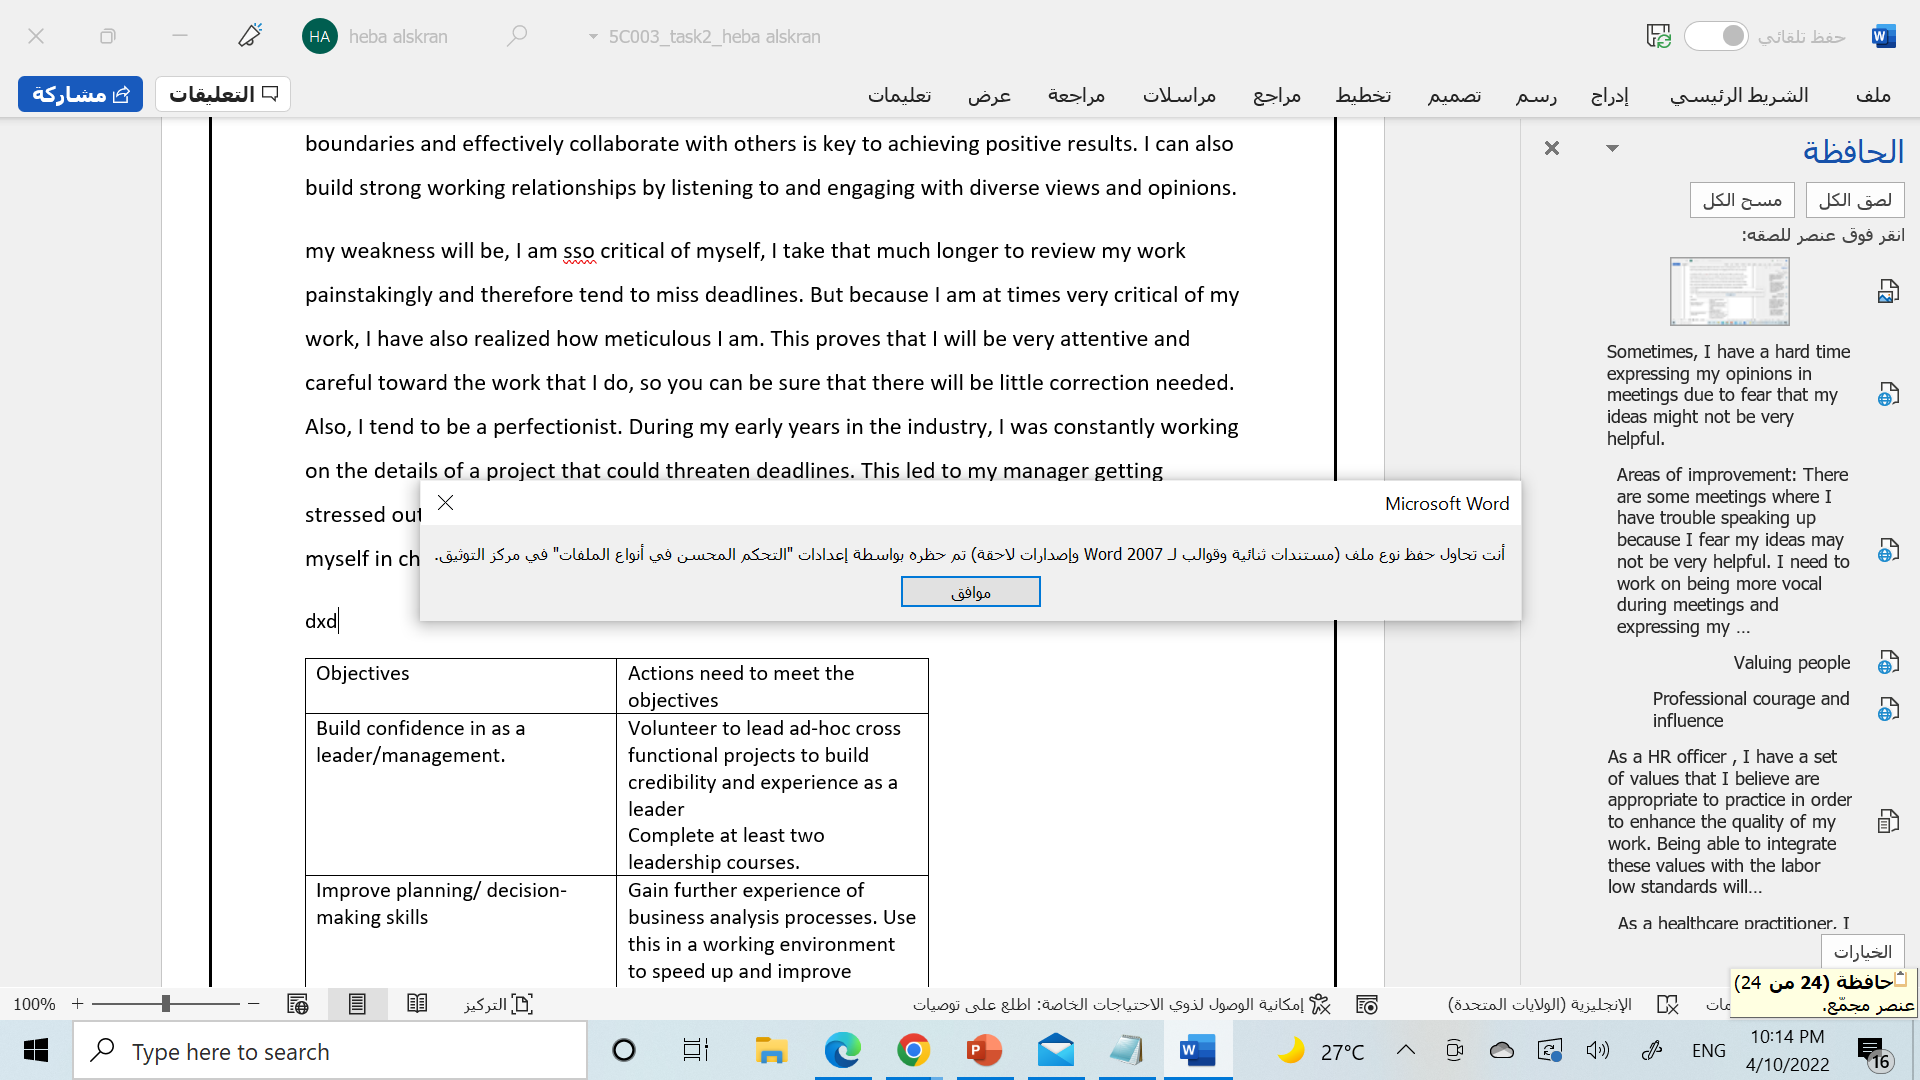
Task: Open the Review ribbon tab
Action: 1076,95
